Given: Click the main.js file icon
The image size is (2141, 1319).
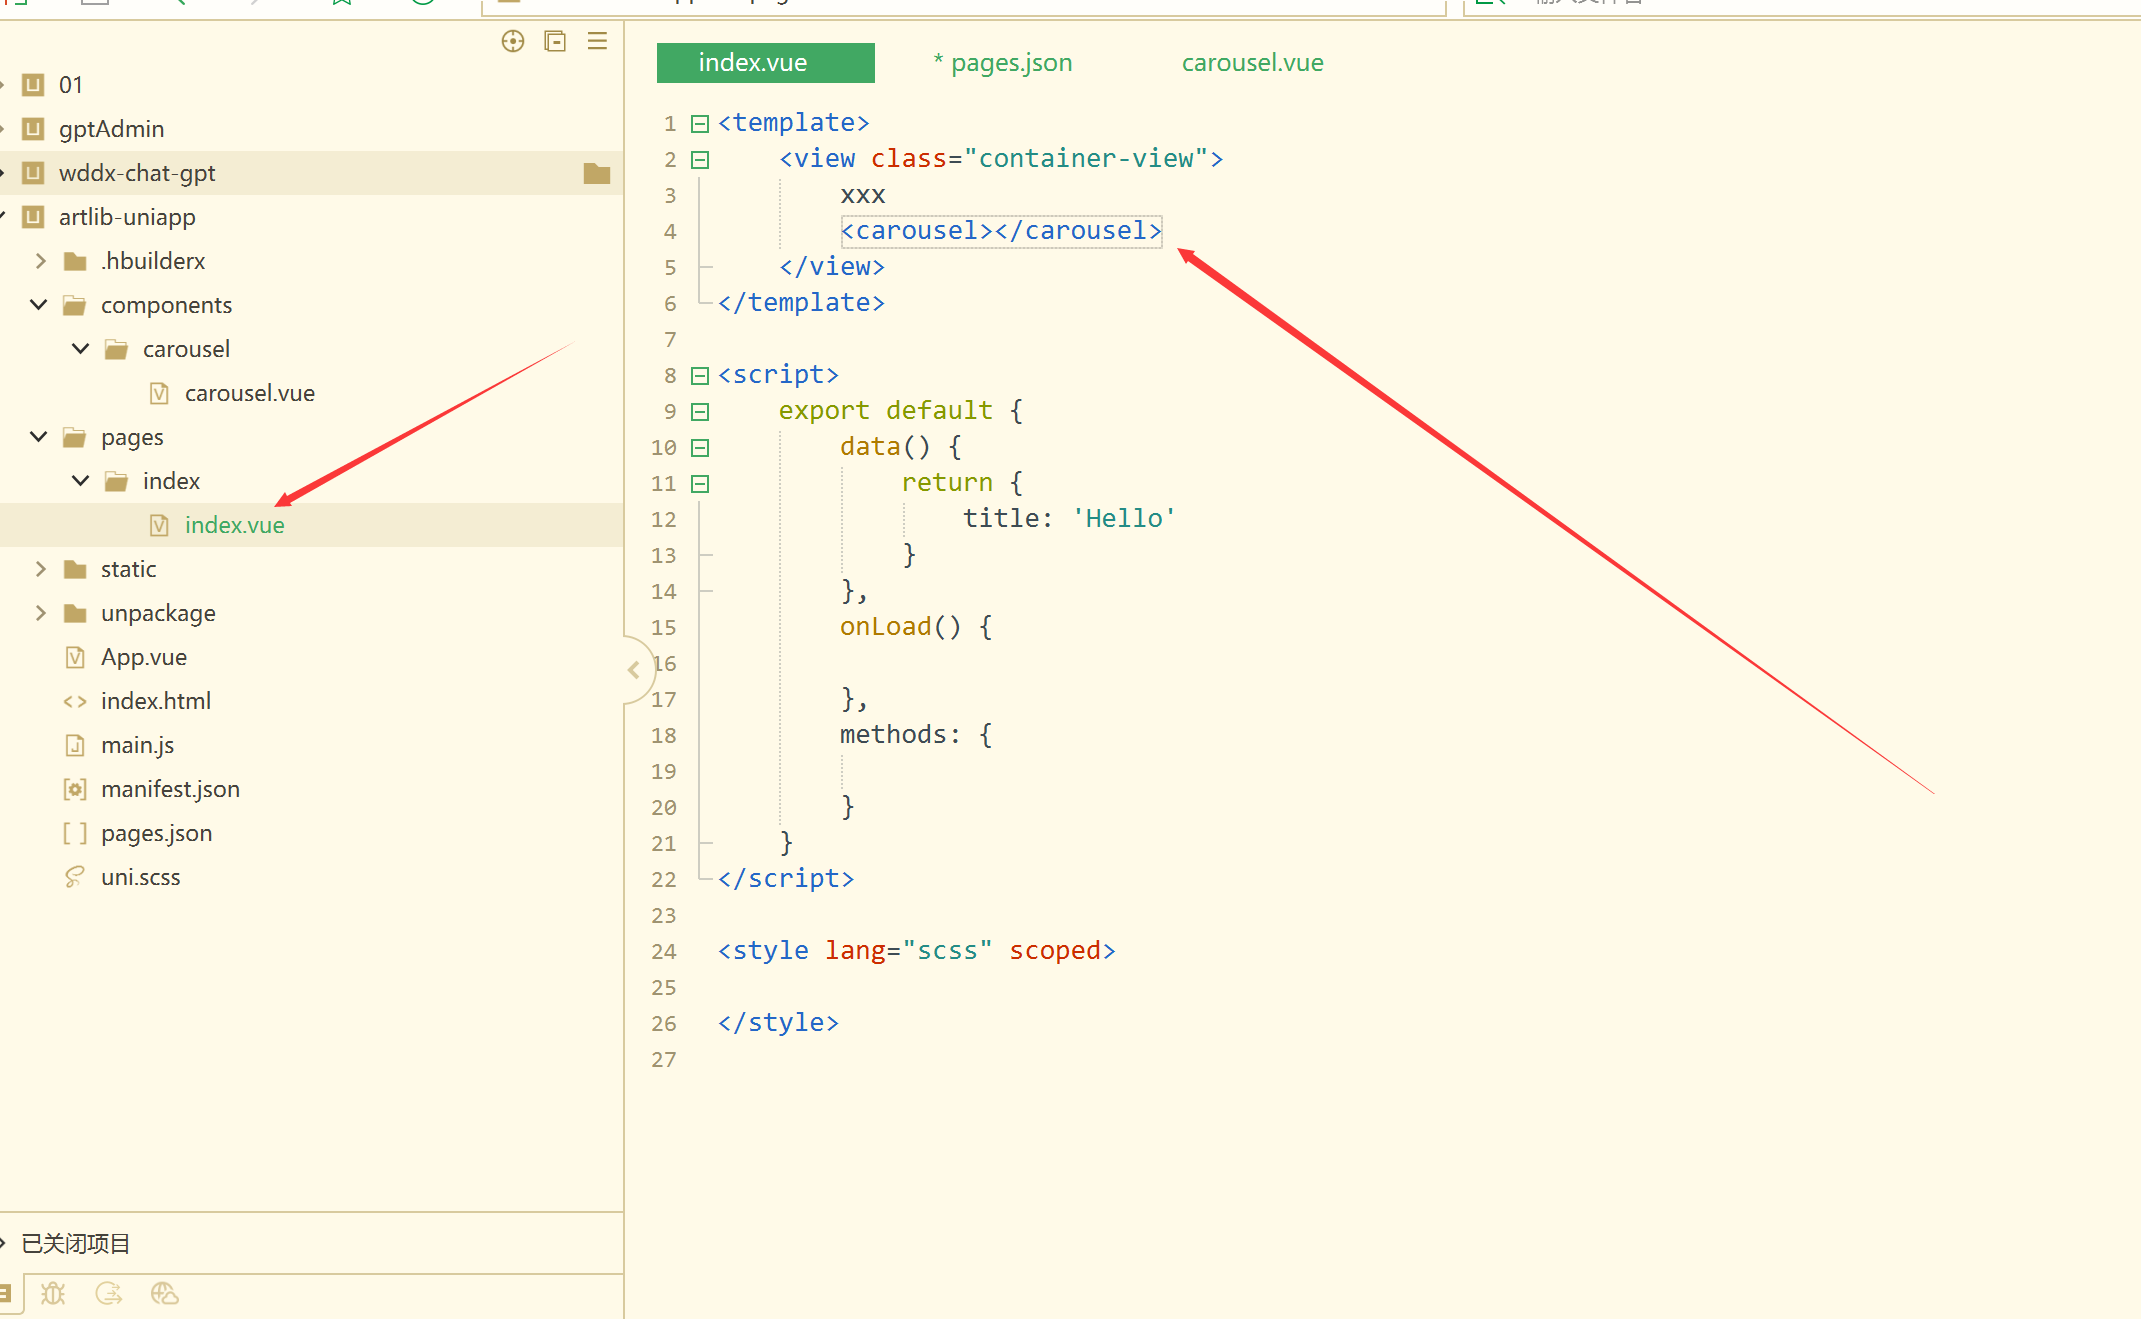Looking at the screenshot, I should click(x=75, y=745).
